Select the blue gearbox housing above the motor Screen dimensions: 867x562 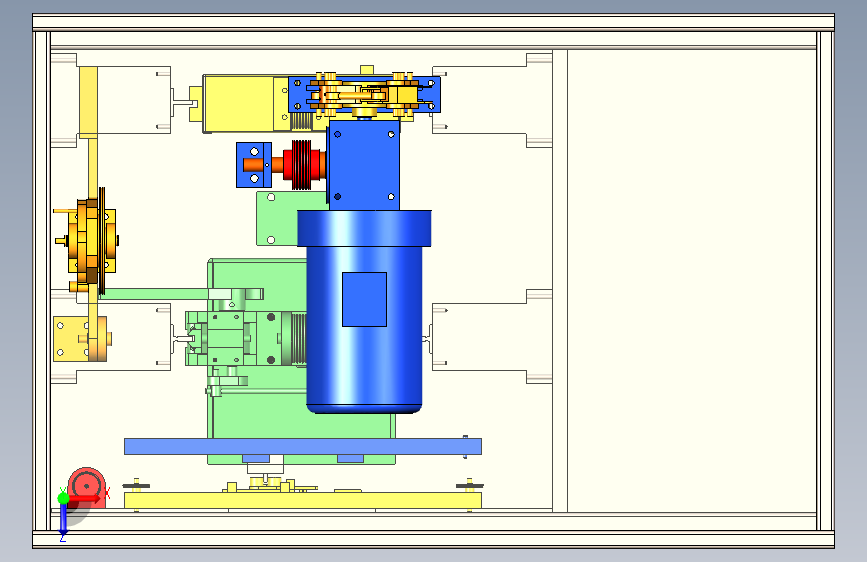click(x=363, y=166)
